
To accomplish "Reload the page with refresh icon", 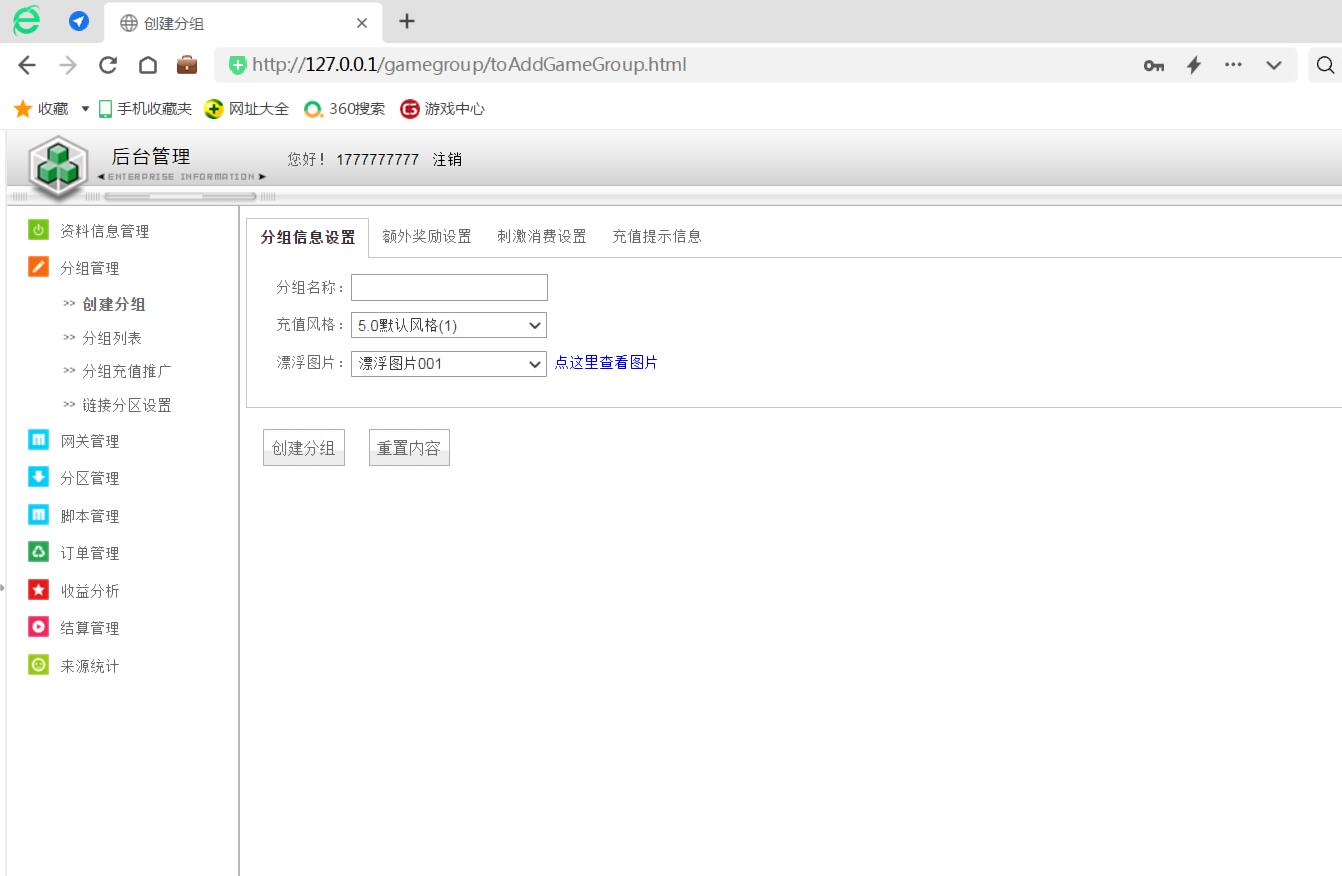I will point(108,65).
